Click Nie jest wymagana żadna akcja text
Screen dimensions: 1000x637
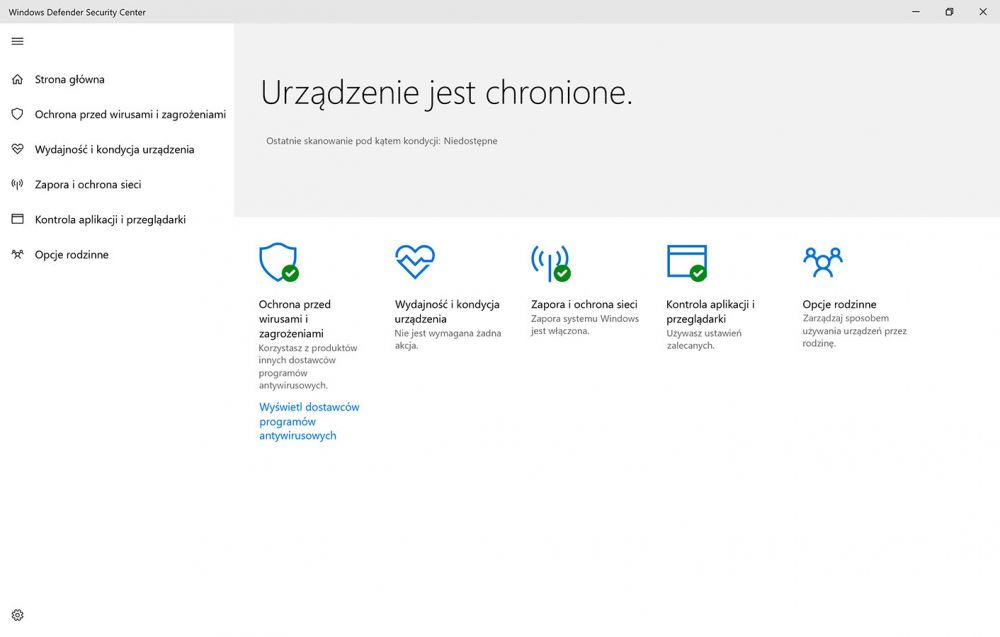448,339
